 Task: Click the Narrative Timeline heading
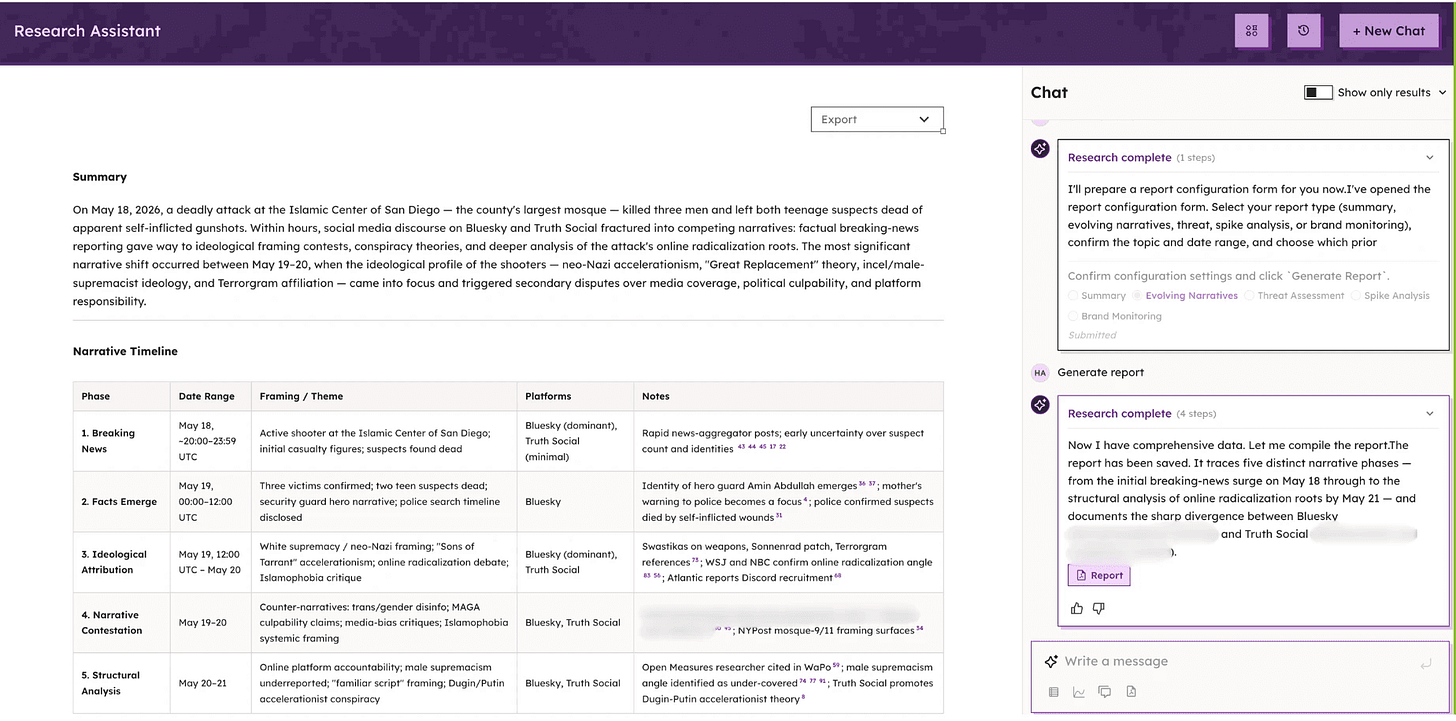pos(125,351)
